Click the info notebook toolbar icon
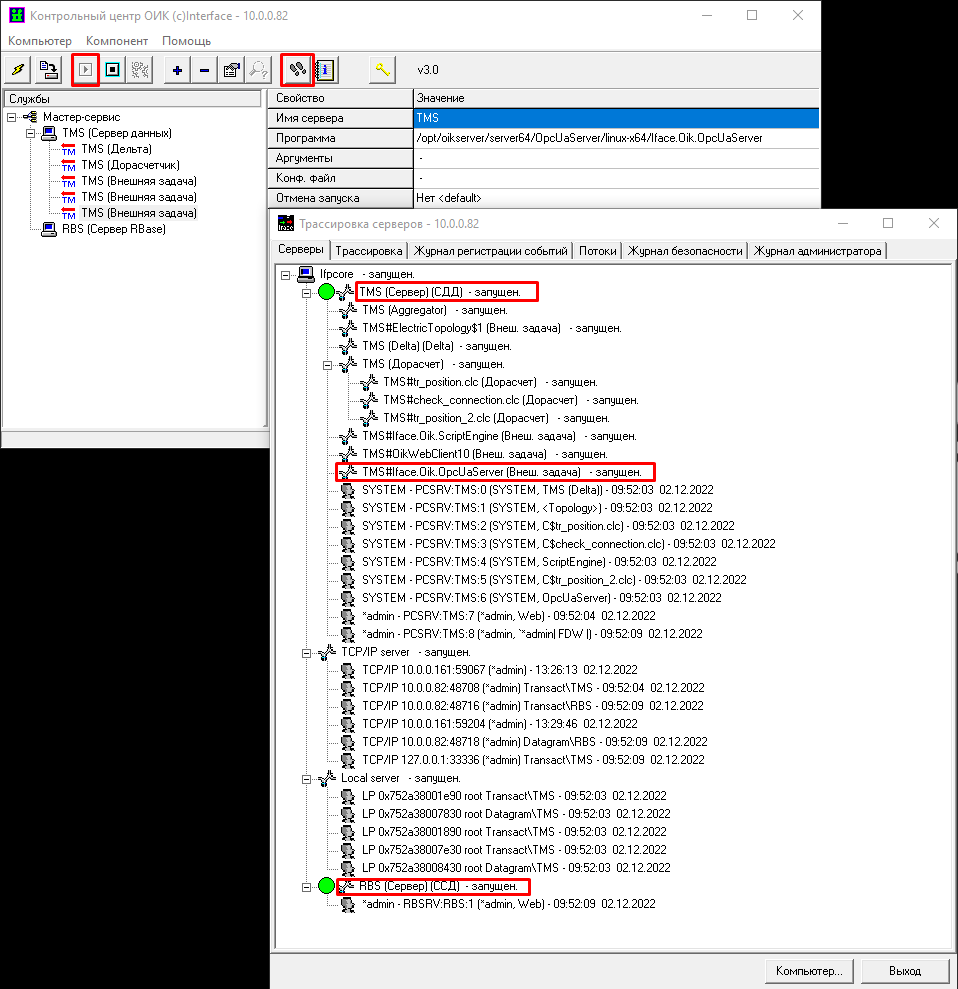 point(325,70)
